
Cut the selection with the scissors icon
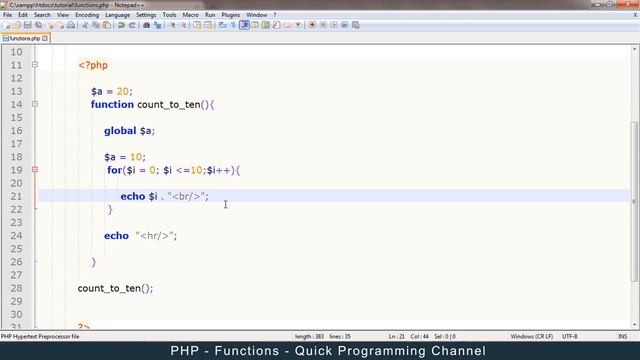[x=85, y=25]
